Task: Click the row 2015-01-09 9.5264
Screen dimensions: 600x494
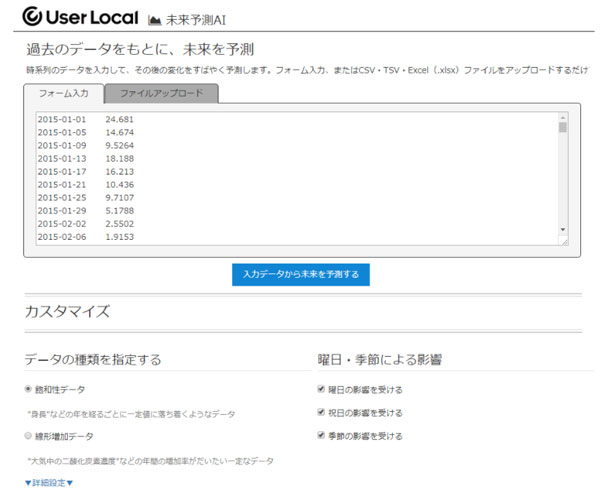Action: click(86, 145)
